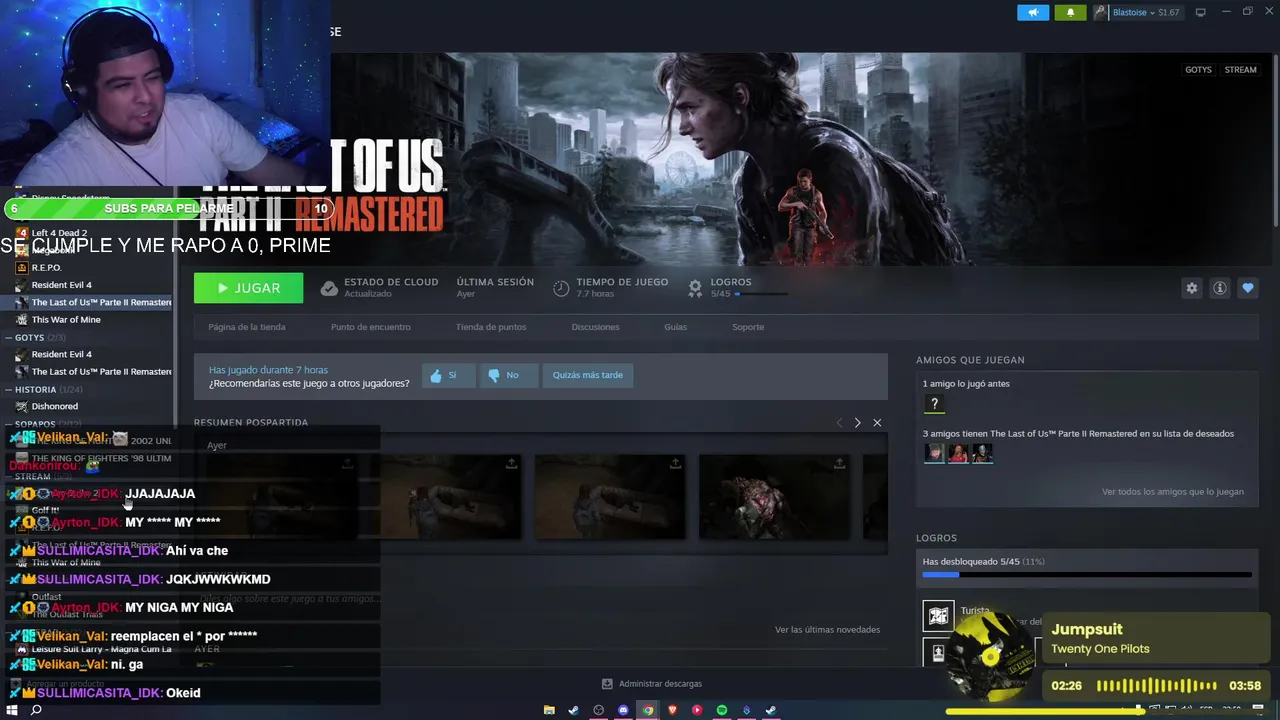Screen dimensions: 1280x720
Task: Click the friend with question-mark avatar
Action: pos(934,404)
